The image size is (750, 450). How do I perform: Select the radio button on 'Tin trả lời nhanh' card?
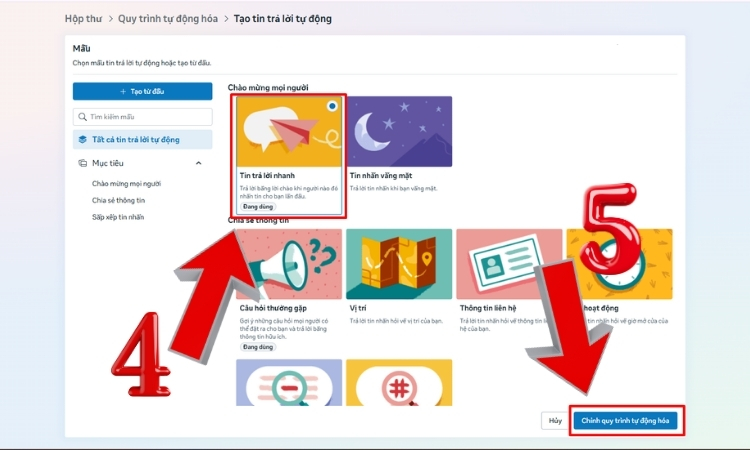(332, 106)
